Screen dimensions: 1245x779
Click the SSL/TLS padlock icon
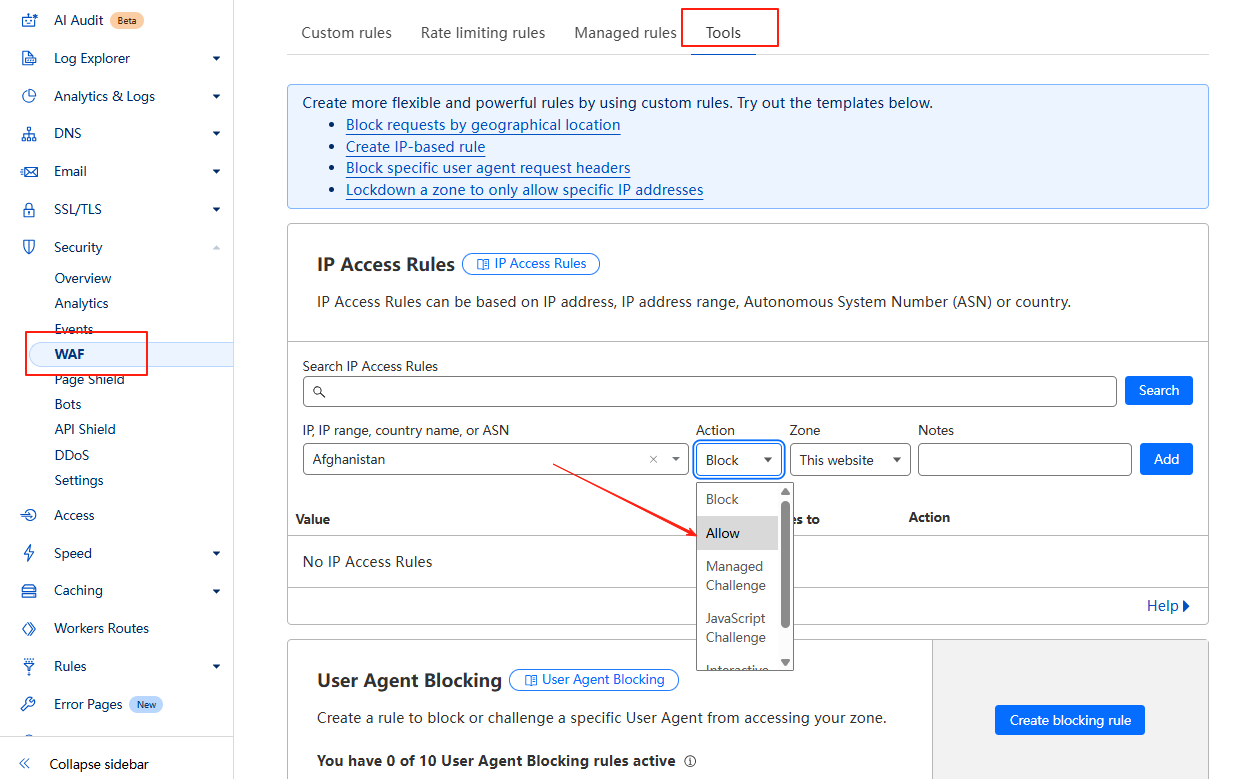[x=31, y=209]
